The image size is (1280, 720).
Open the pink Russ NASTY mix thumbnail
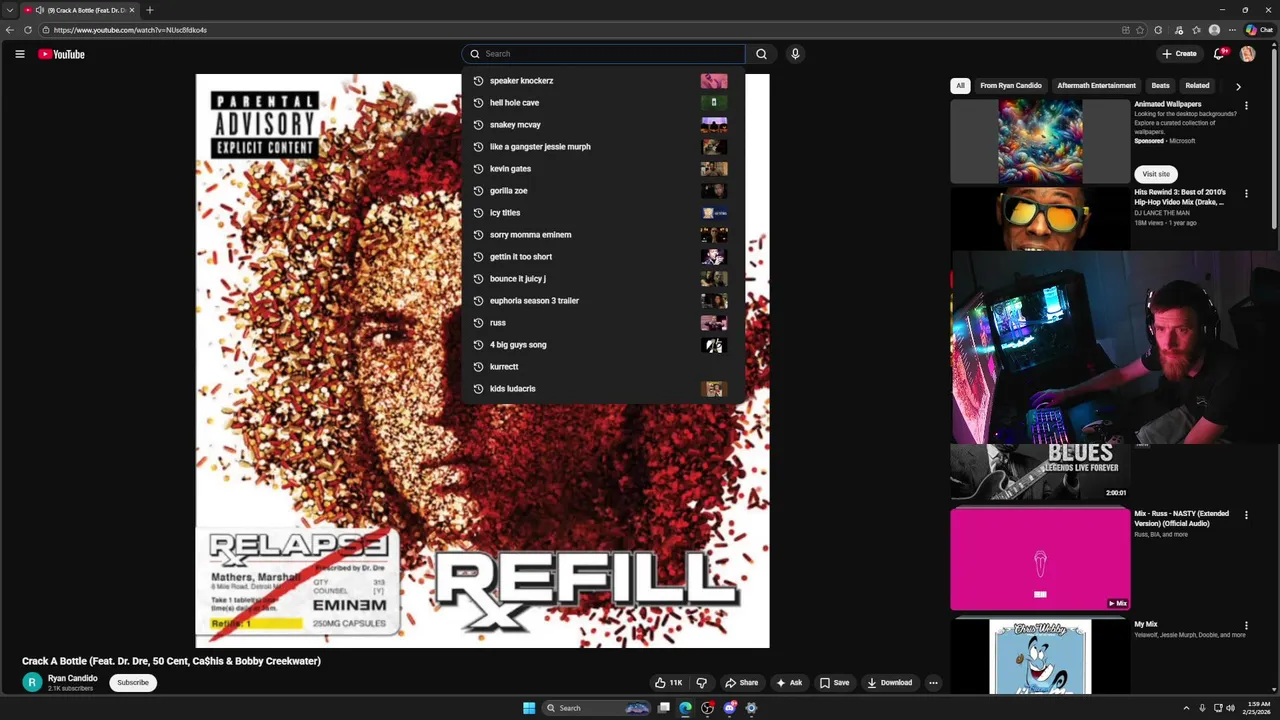coord(1040,559)
